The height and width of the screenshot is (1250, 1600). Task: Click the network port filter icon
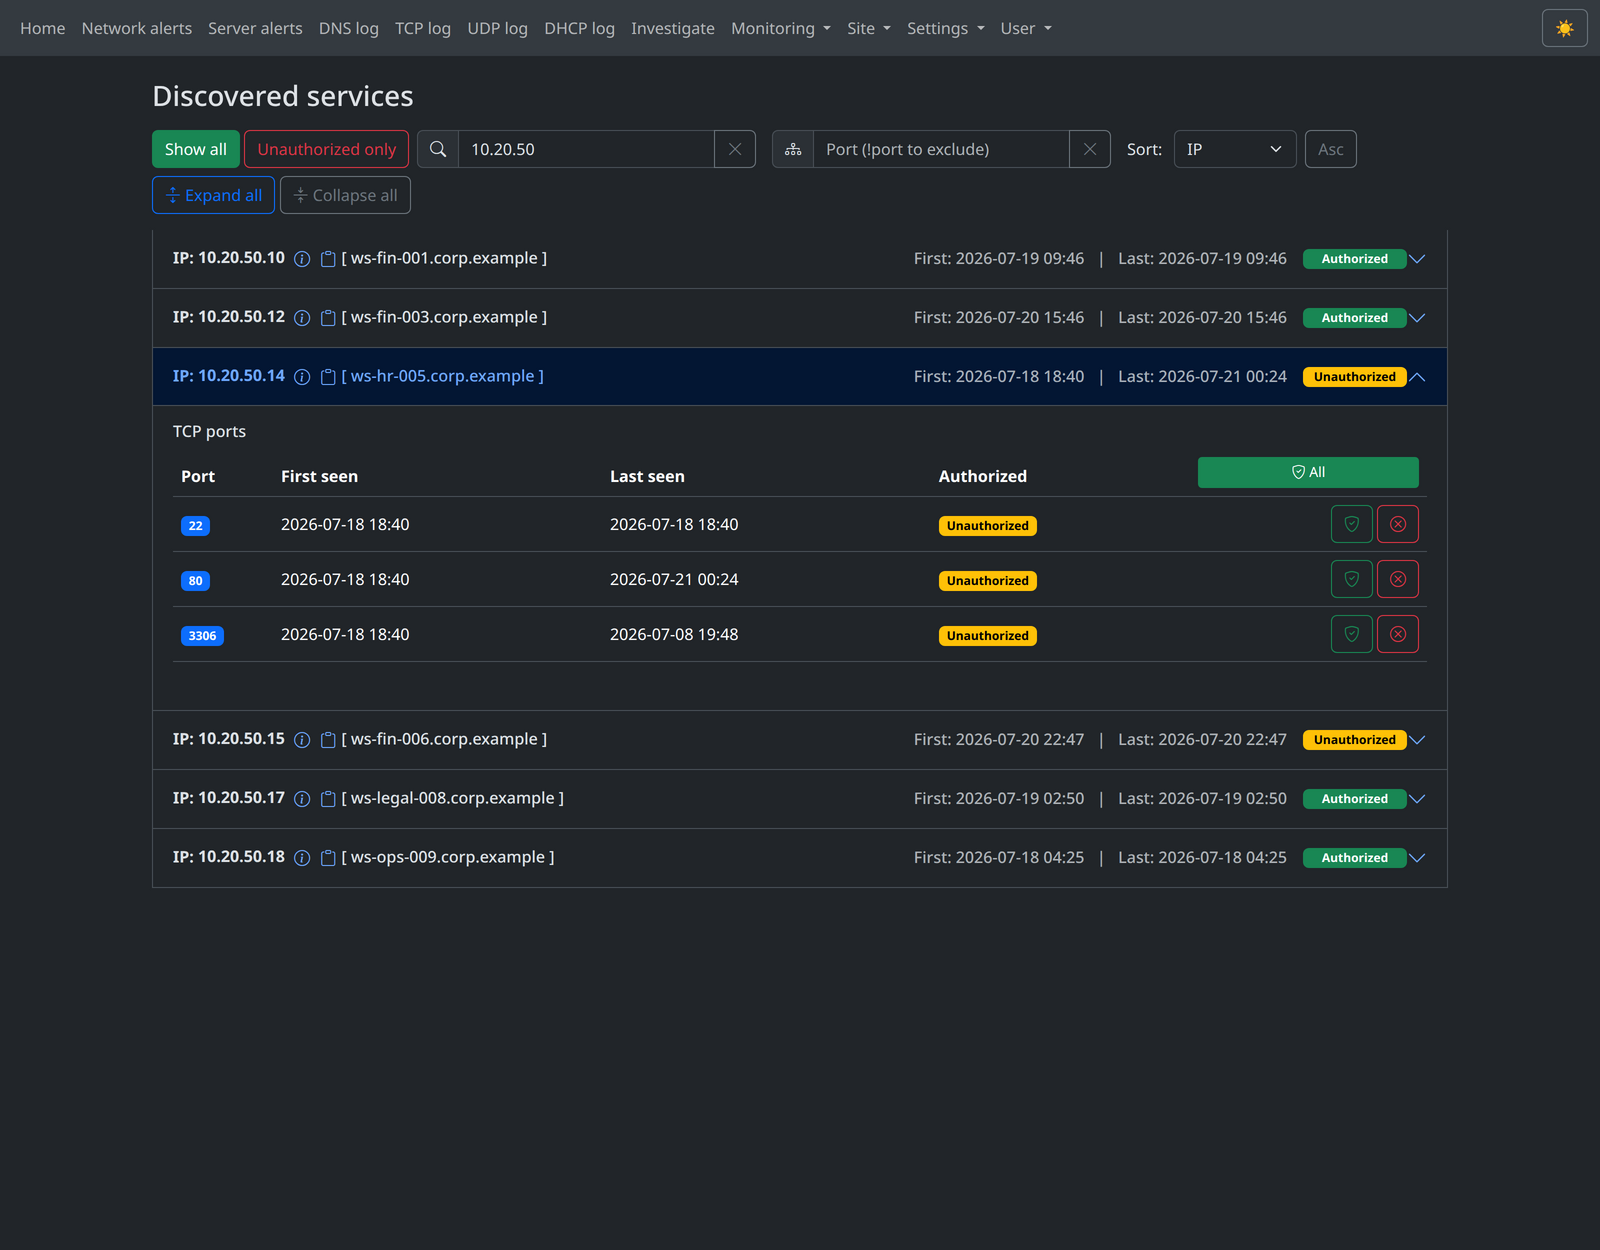[793, 149]
